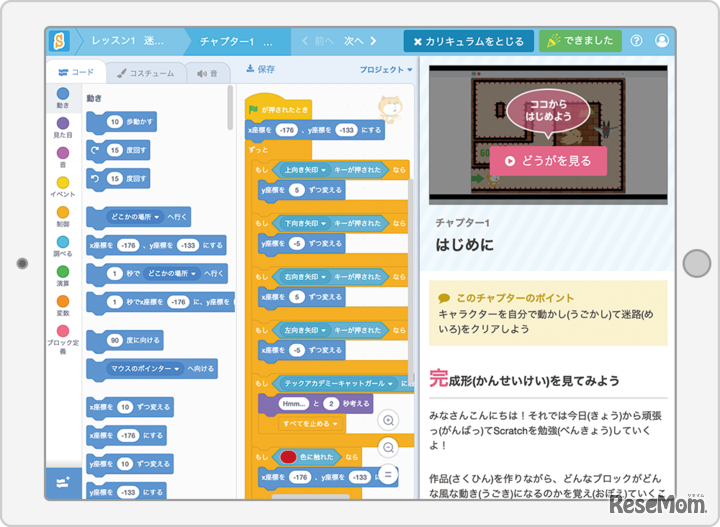720x527 pixels.
Task: Click the カリキュラムをとじる button
Action: coord(469,41)
